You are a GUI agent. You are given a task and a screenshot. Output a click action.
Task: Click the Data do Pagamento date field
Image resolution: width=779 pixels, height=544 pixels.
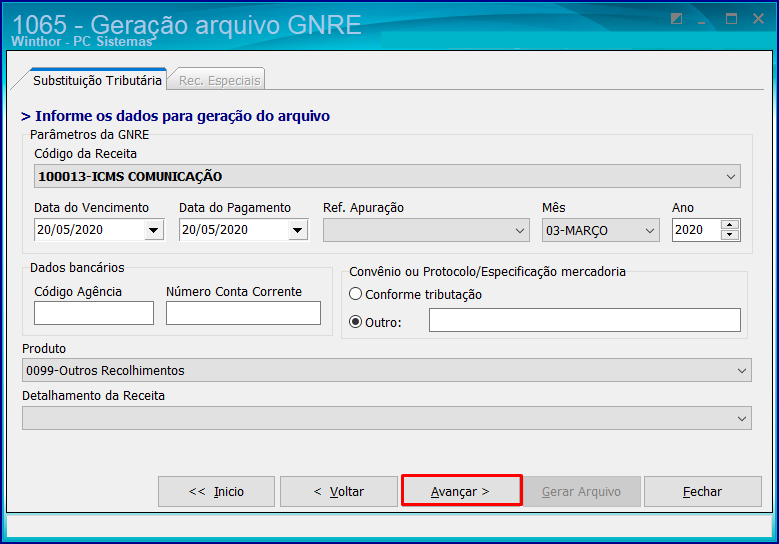point(234,230)
